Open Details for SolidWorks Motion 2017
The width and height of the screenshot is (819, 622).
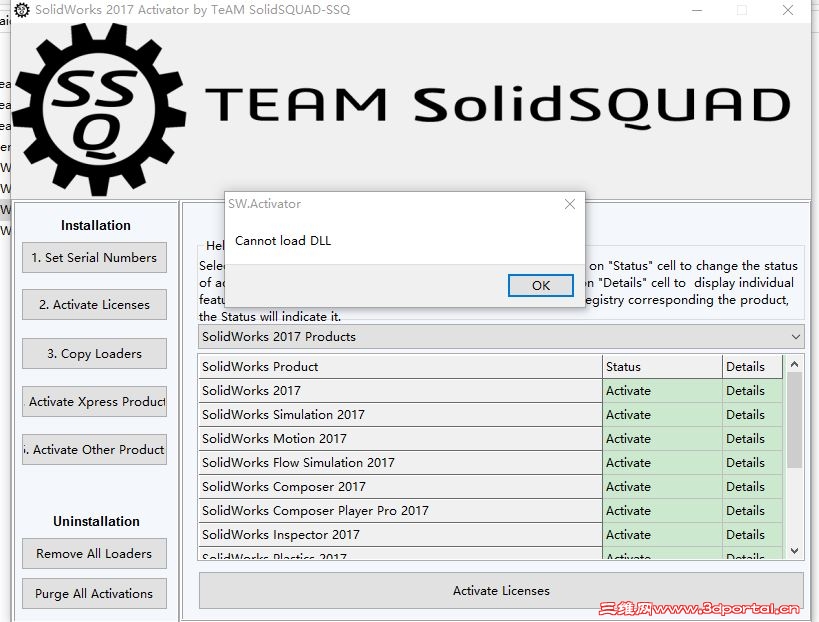point(753,439)
